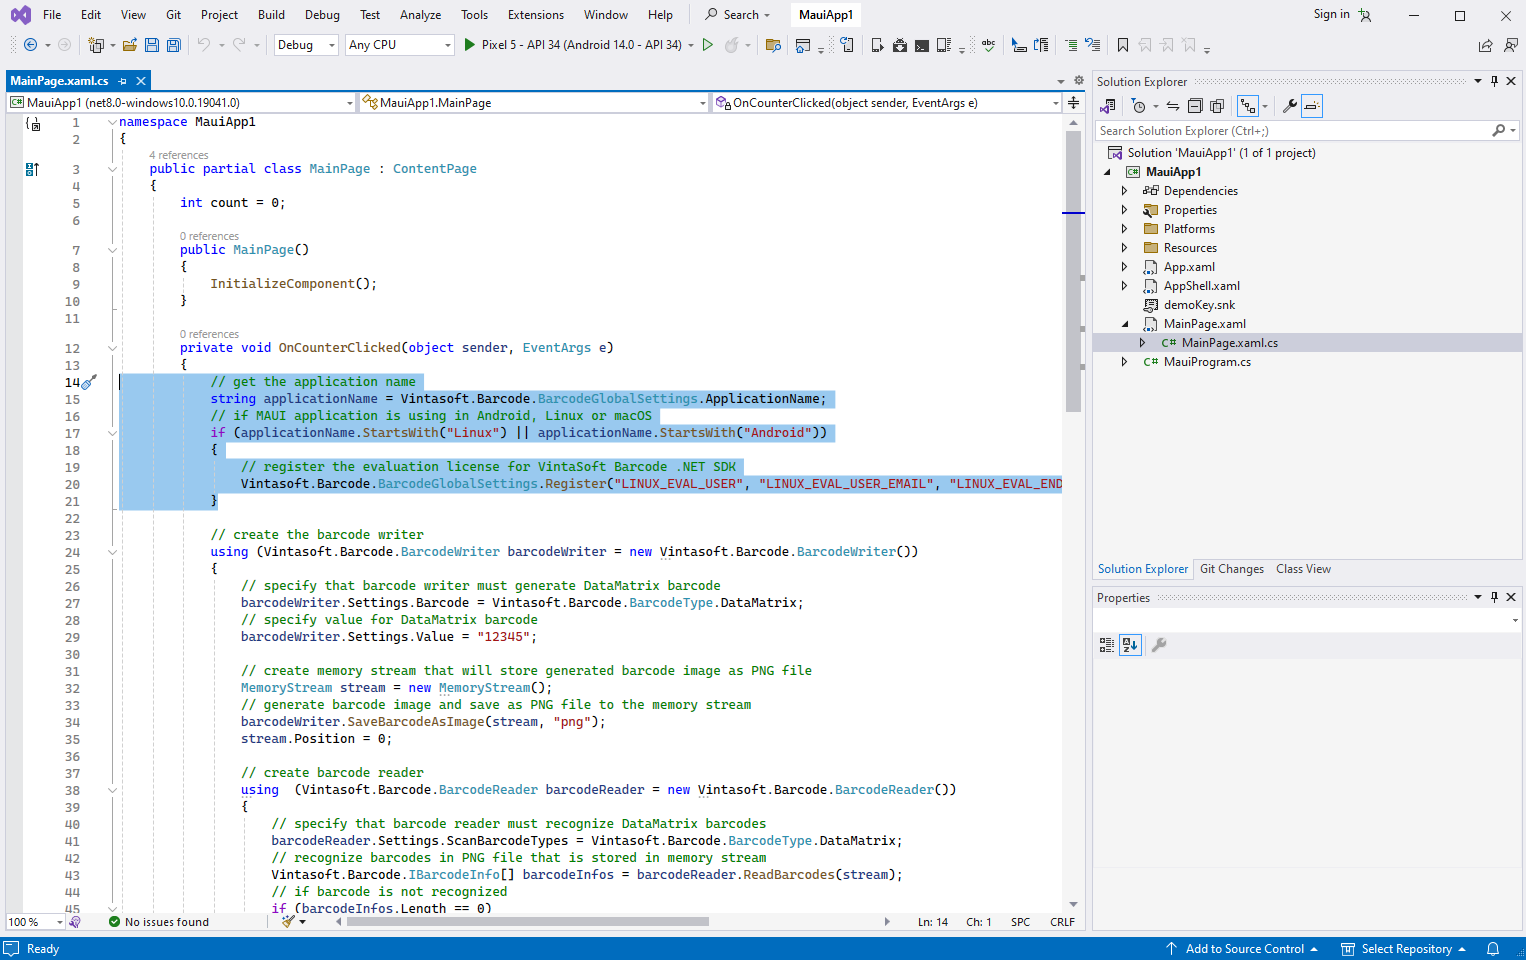Open the Debug configuration dropdown

305,45
